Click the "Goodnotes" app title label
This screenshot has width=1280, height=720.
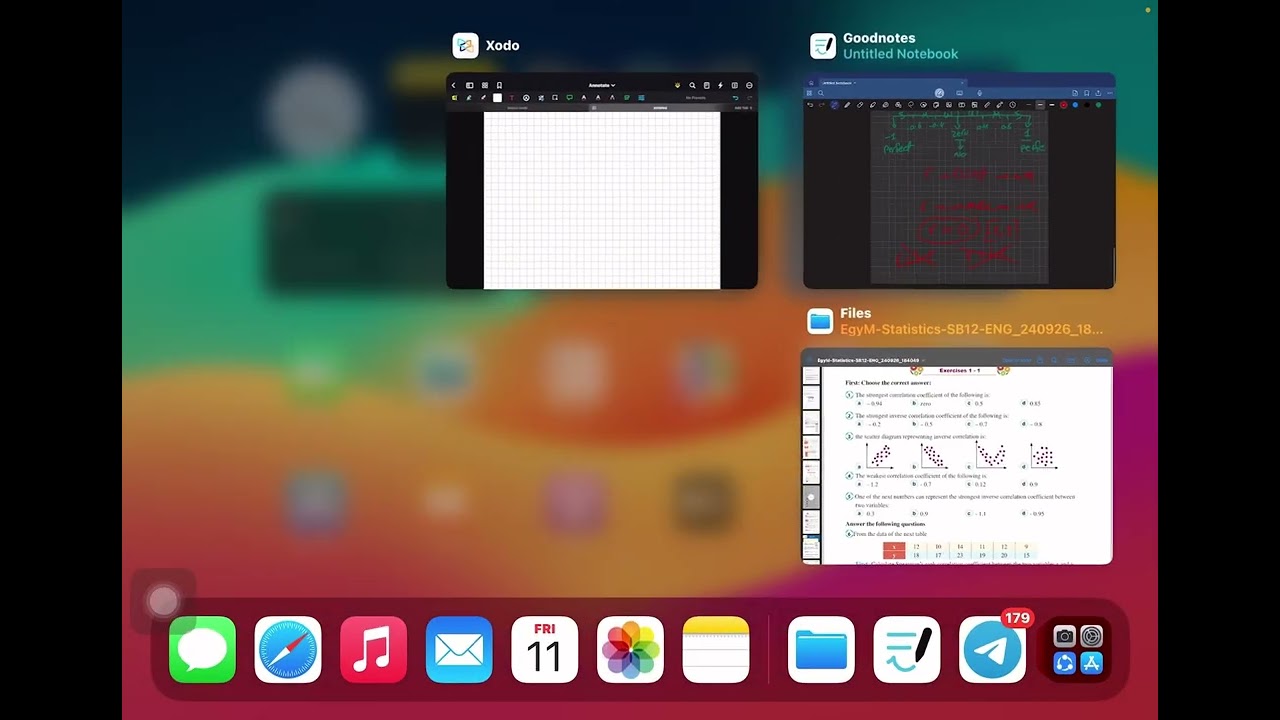pyautogui.click(x=879, y=38)
